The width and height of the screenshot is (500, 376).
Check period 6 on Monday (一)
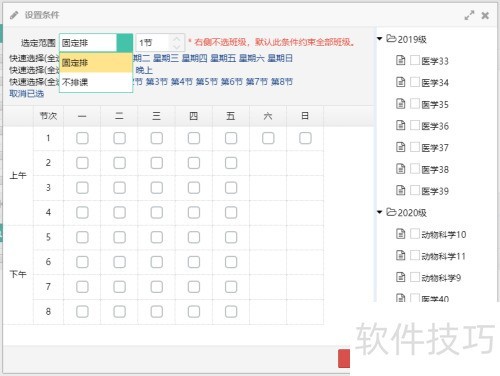[82, 262]
